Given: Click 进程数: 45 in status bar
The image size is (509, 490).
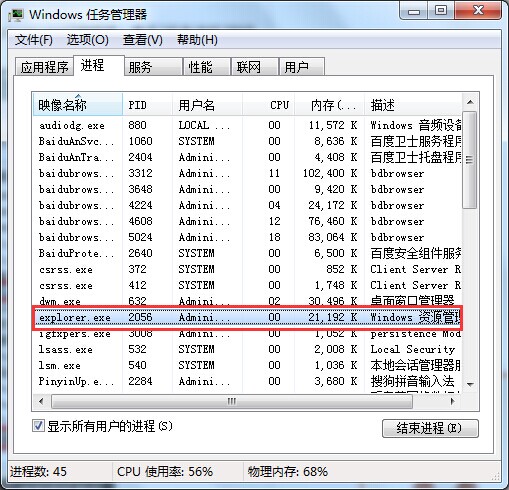Looking at the screenshot, I should 38,472.
